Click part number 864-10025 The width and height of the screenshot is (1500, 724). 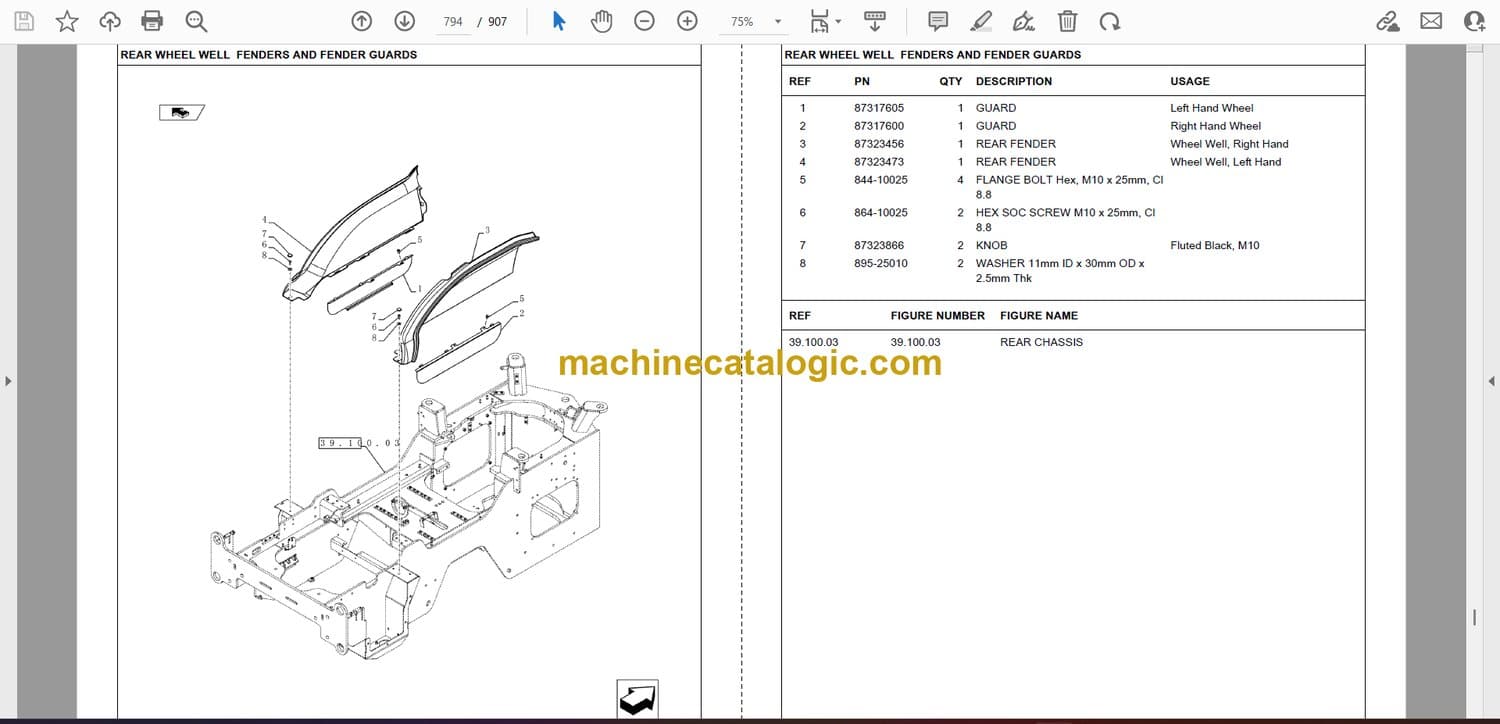pos(881,213)
